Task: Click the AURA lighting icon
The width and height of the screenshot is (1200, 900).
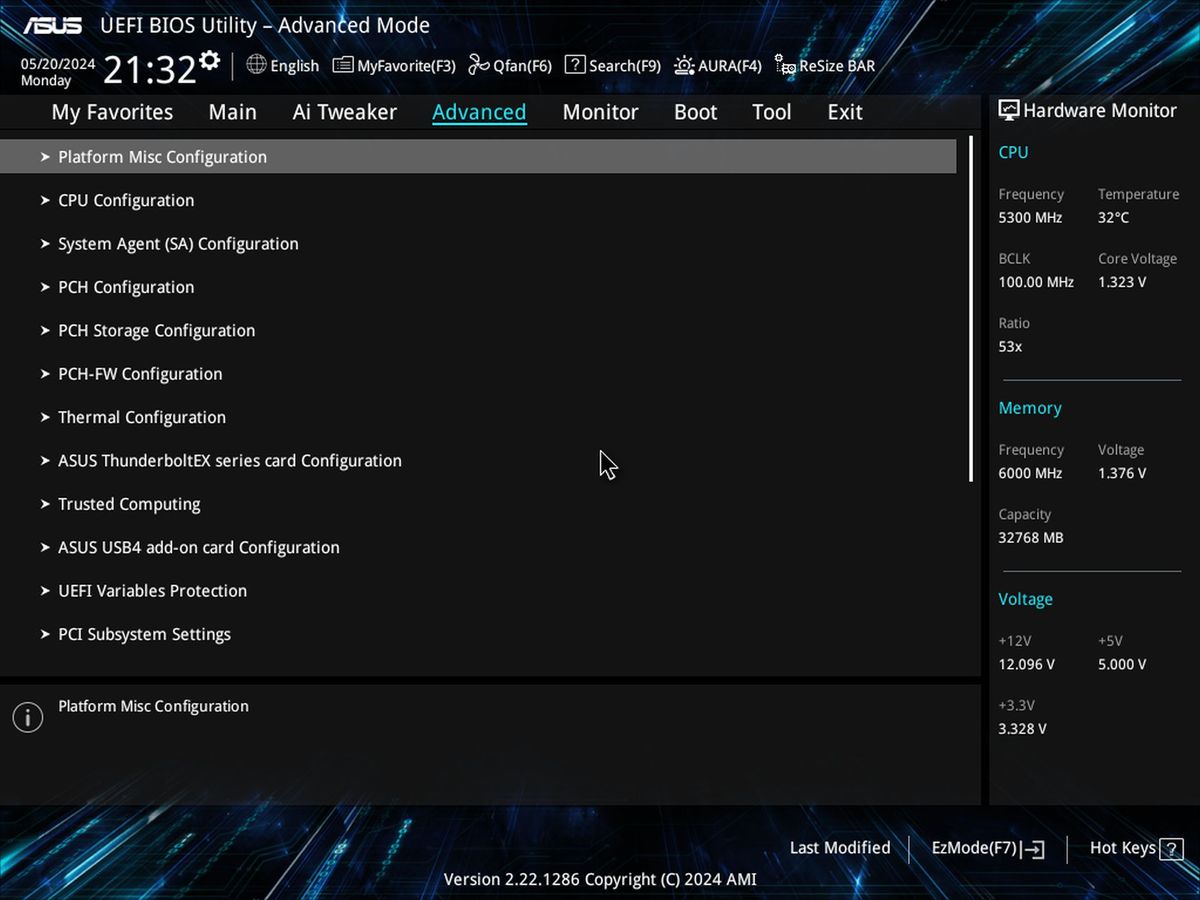Action: (x=684, y=65)
